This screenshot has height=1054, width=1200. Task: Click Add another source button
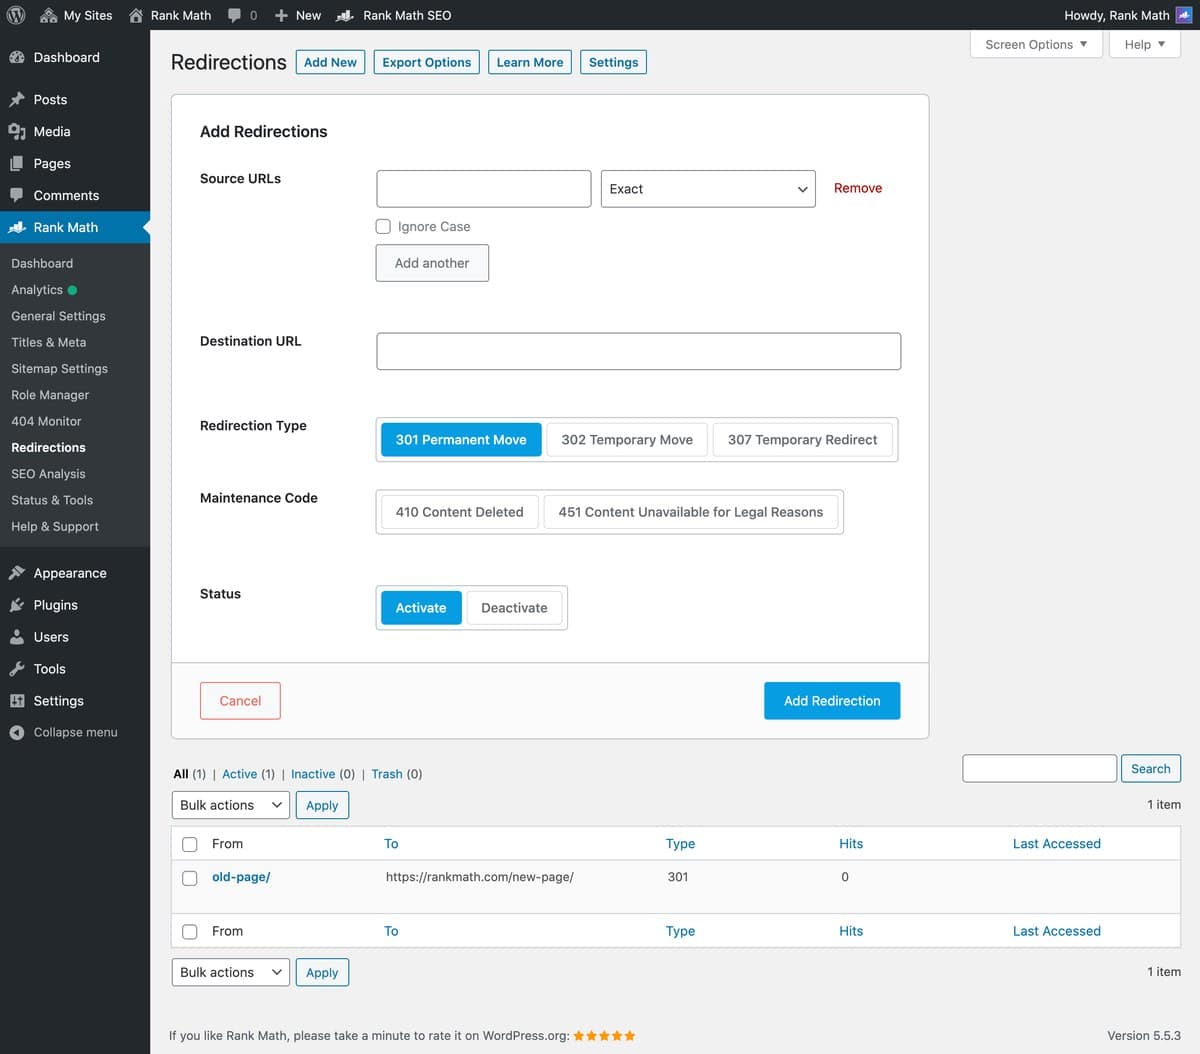pos(432,263)
